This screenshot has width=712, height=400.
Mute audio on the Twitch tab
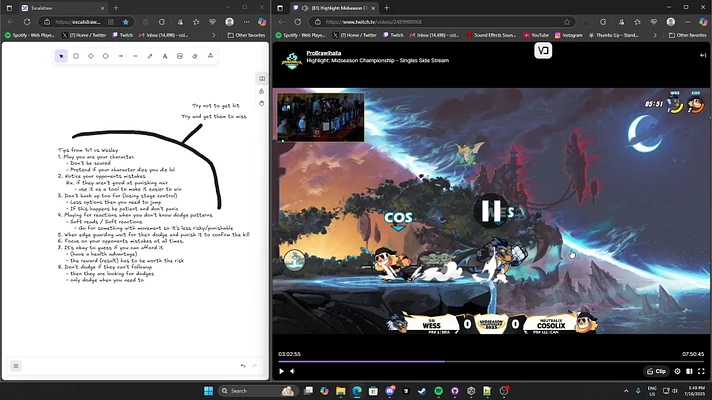tap(305, 8)
